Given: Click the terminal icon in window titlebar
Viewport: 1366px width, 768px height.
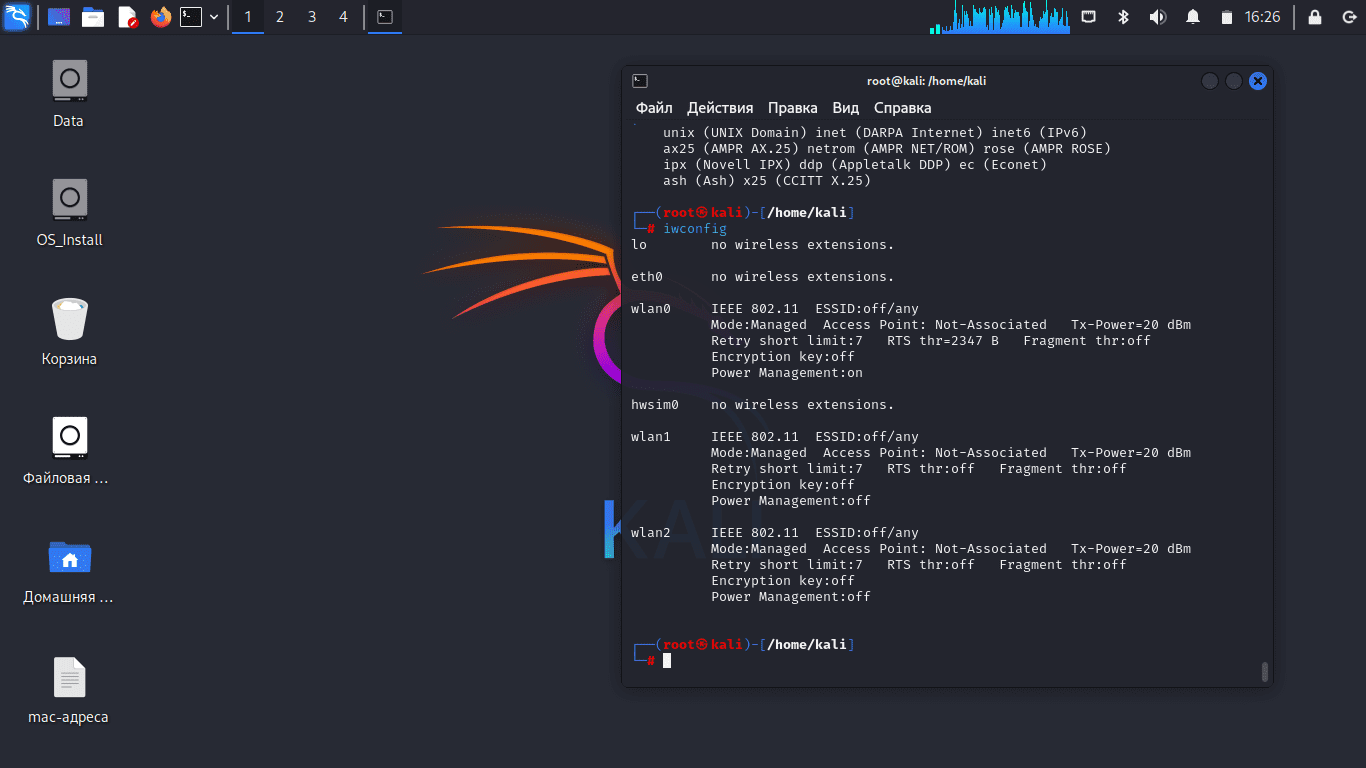Looking at the screenshot, I should (x=640, y=81).
